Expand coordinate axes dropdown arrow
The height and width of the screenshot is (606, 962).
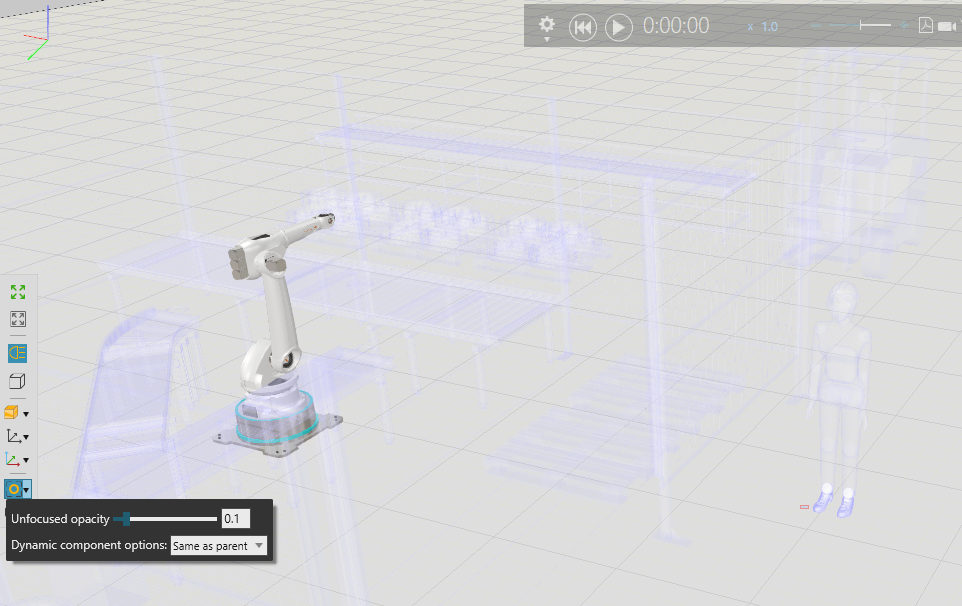point(26,460)
